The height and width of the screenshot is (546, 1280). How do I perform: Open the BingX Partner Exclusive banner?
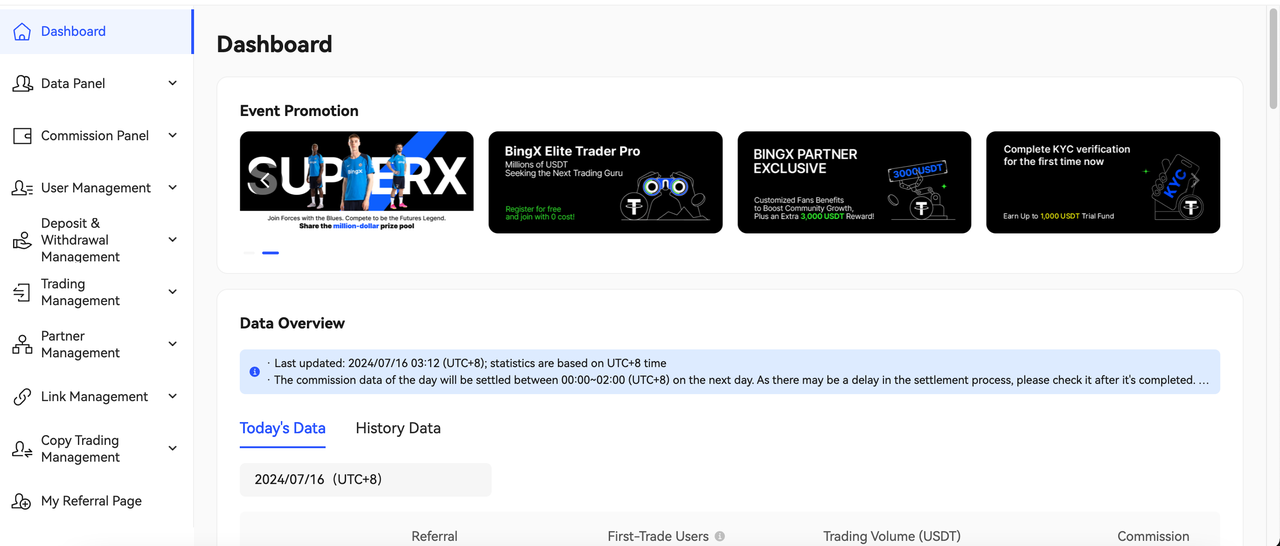(x=854, y=182)
